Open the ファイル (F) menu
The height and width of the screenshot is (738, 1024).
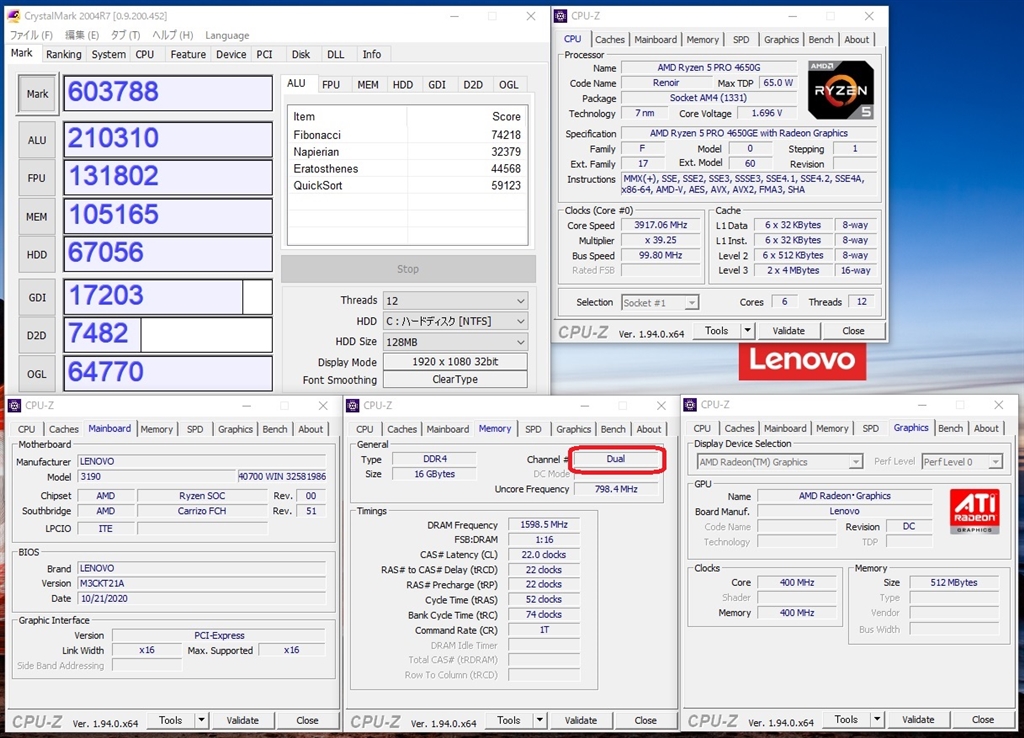[31, 35]
